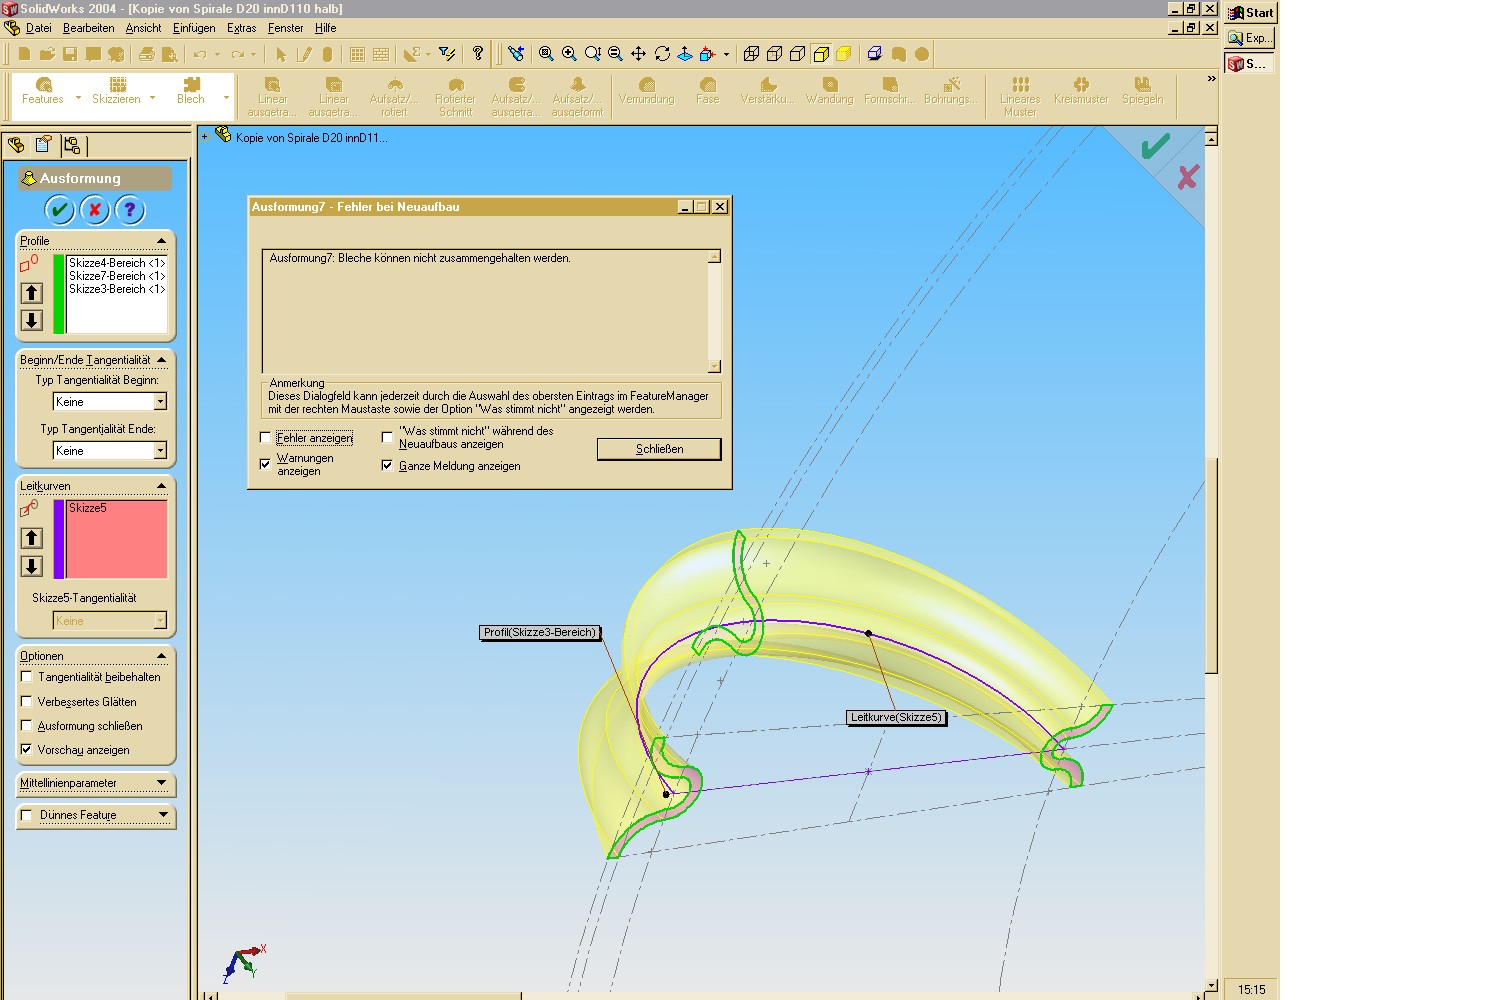Viewport: 1500px width, 1000px height.
Task: Expand the Mittellinienparameter section
Action: point(161,783)
